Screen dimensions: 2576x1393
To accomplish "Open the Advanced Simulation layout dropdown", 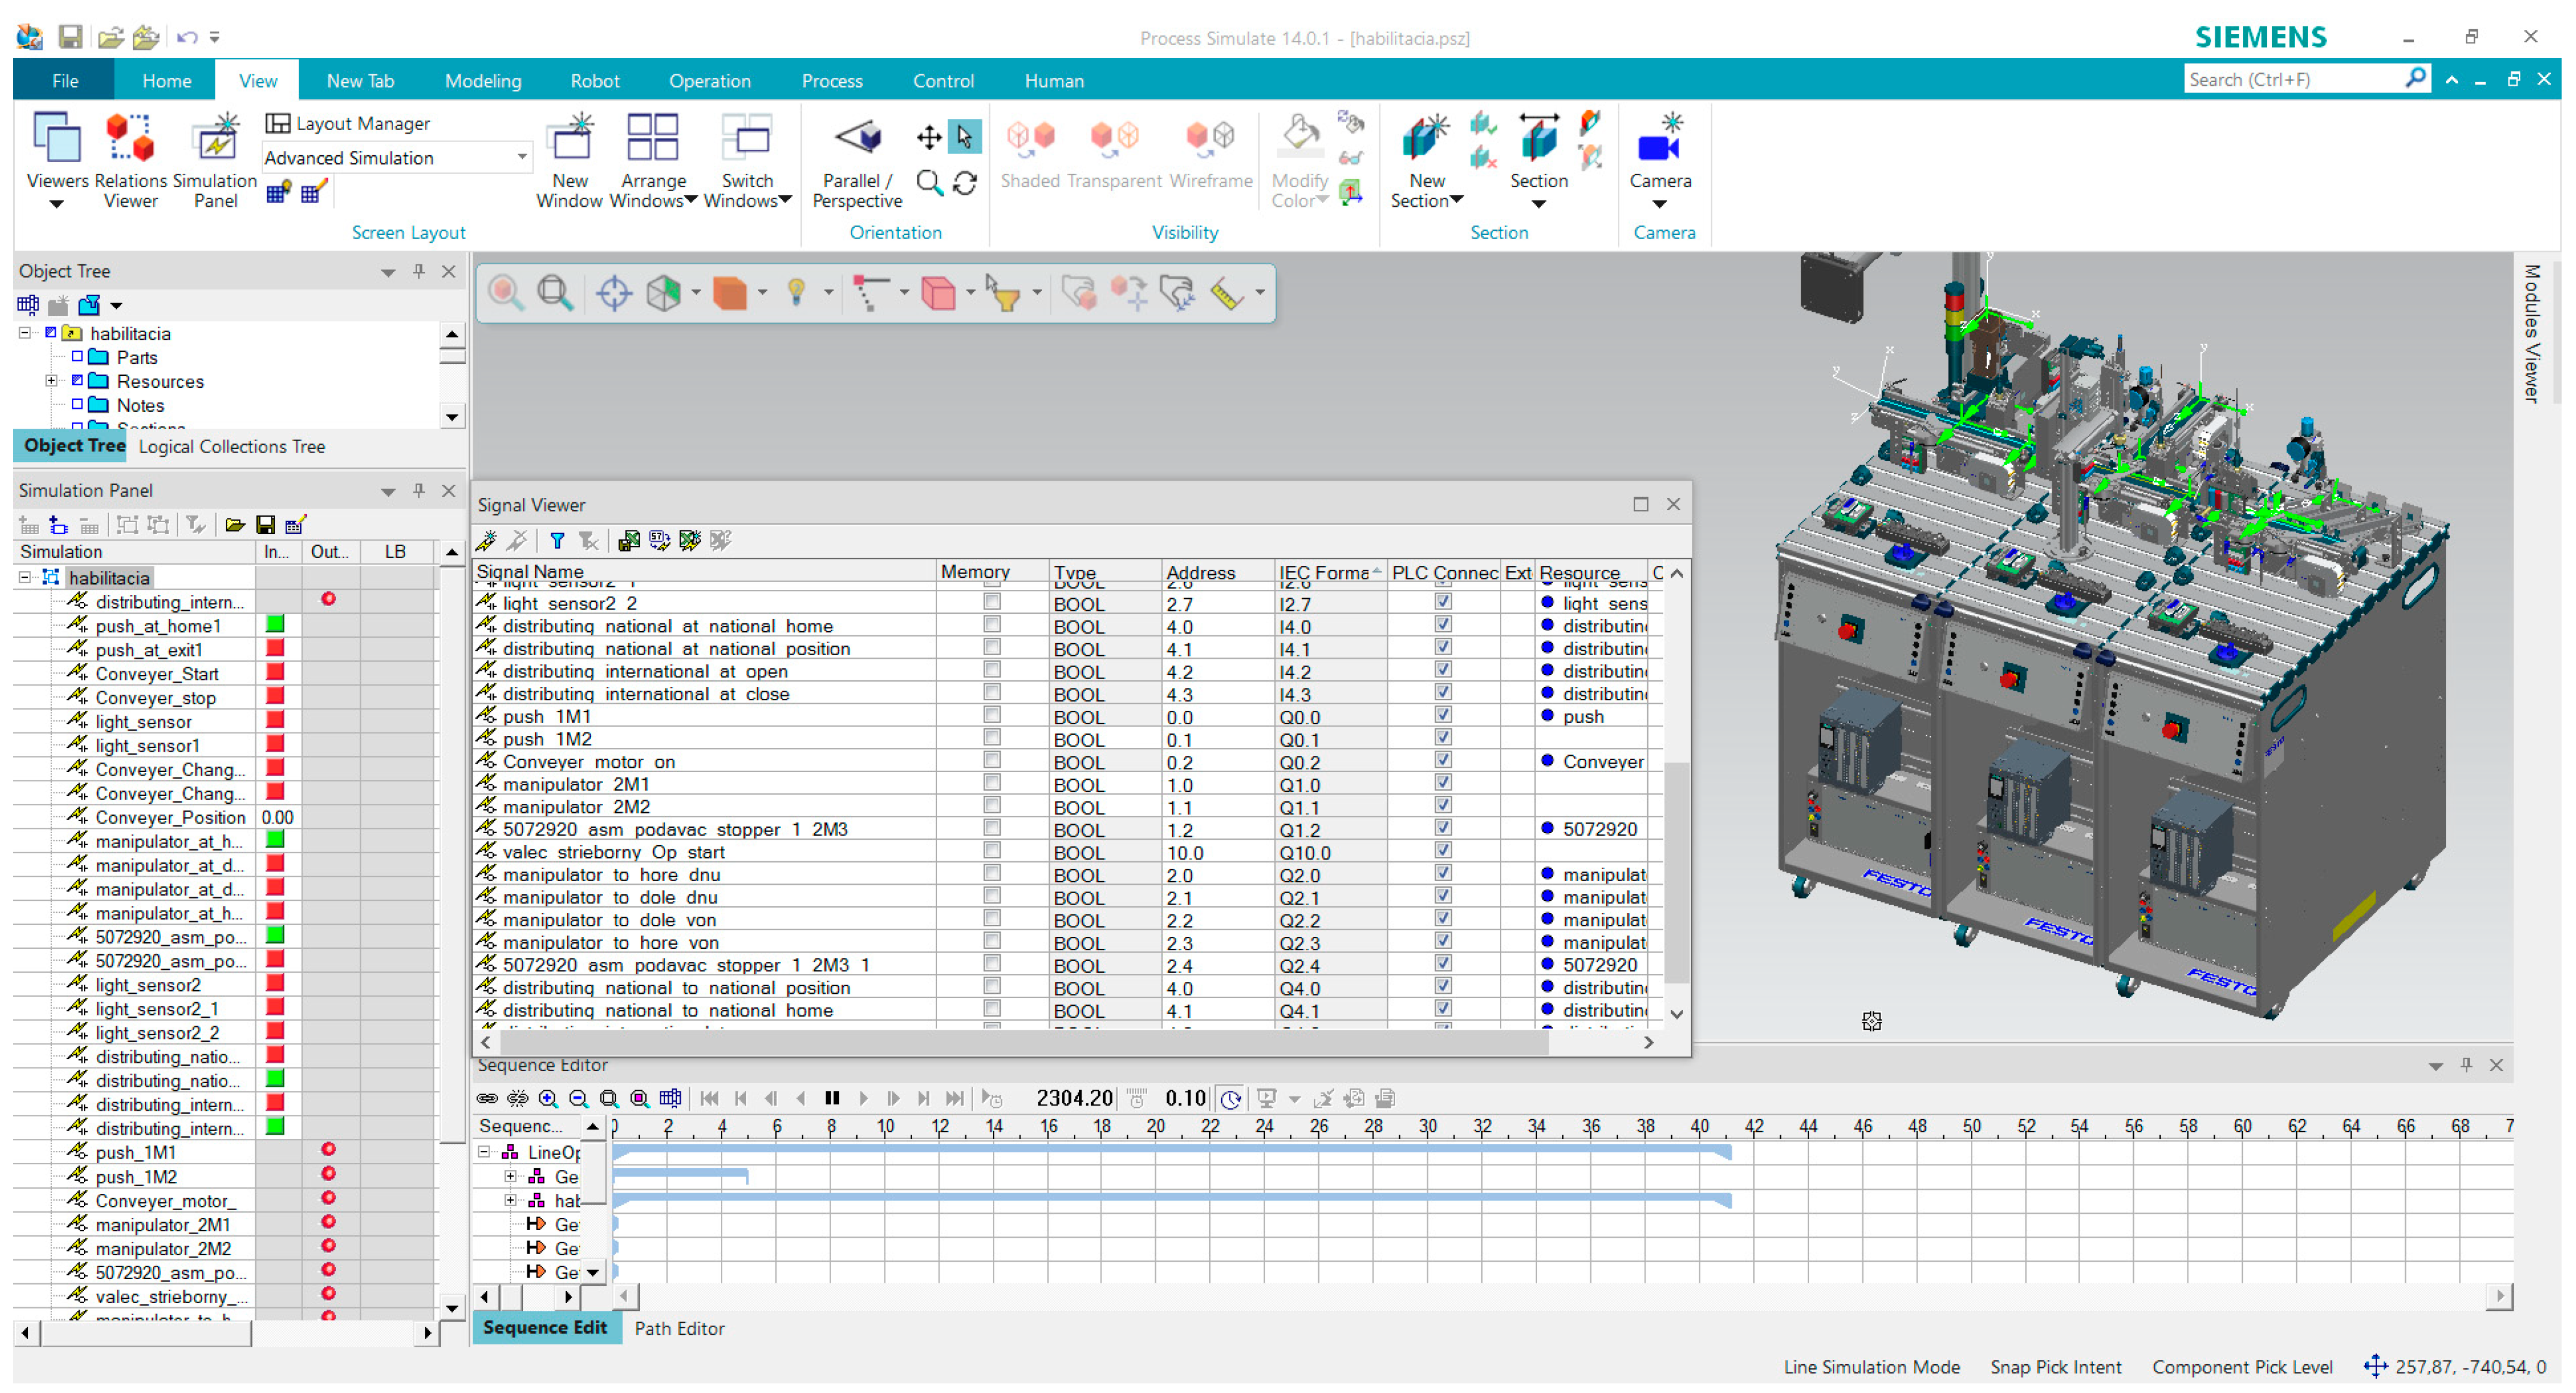I will click(x=521, y=157).
